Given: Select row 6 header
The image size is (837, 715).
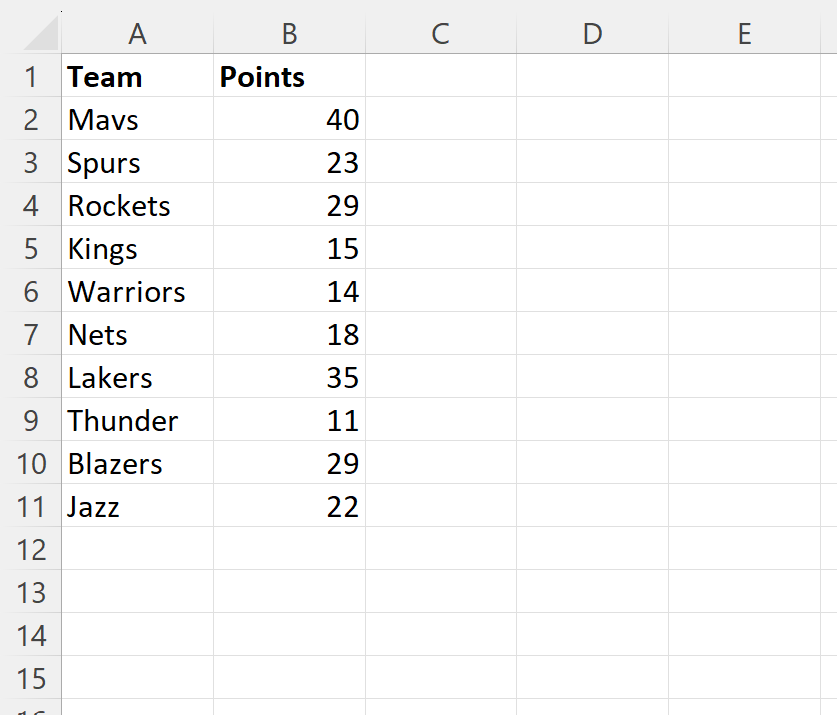Looking at the screenshot, I should [x=31, y=291].
